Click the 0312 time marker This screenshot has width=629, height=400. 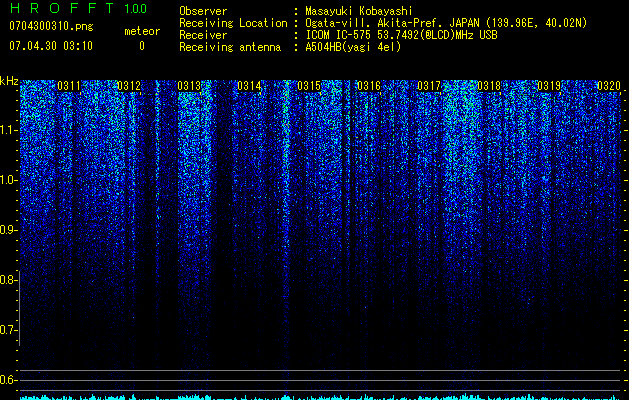tap(129, 86)
